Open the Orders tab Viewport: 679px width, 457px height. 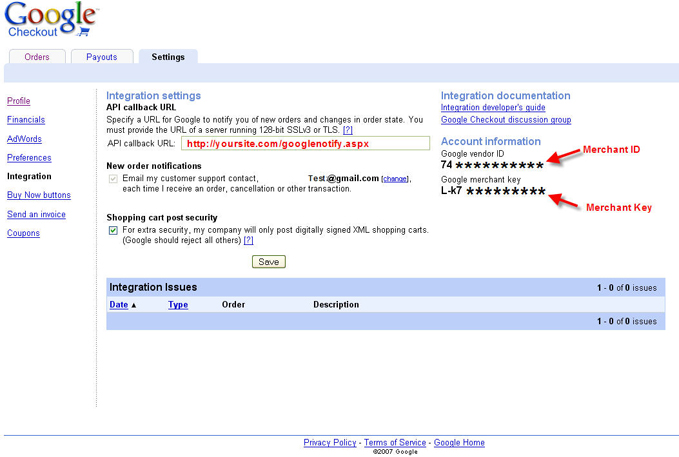(x=37, y=57)
